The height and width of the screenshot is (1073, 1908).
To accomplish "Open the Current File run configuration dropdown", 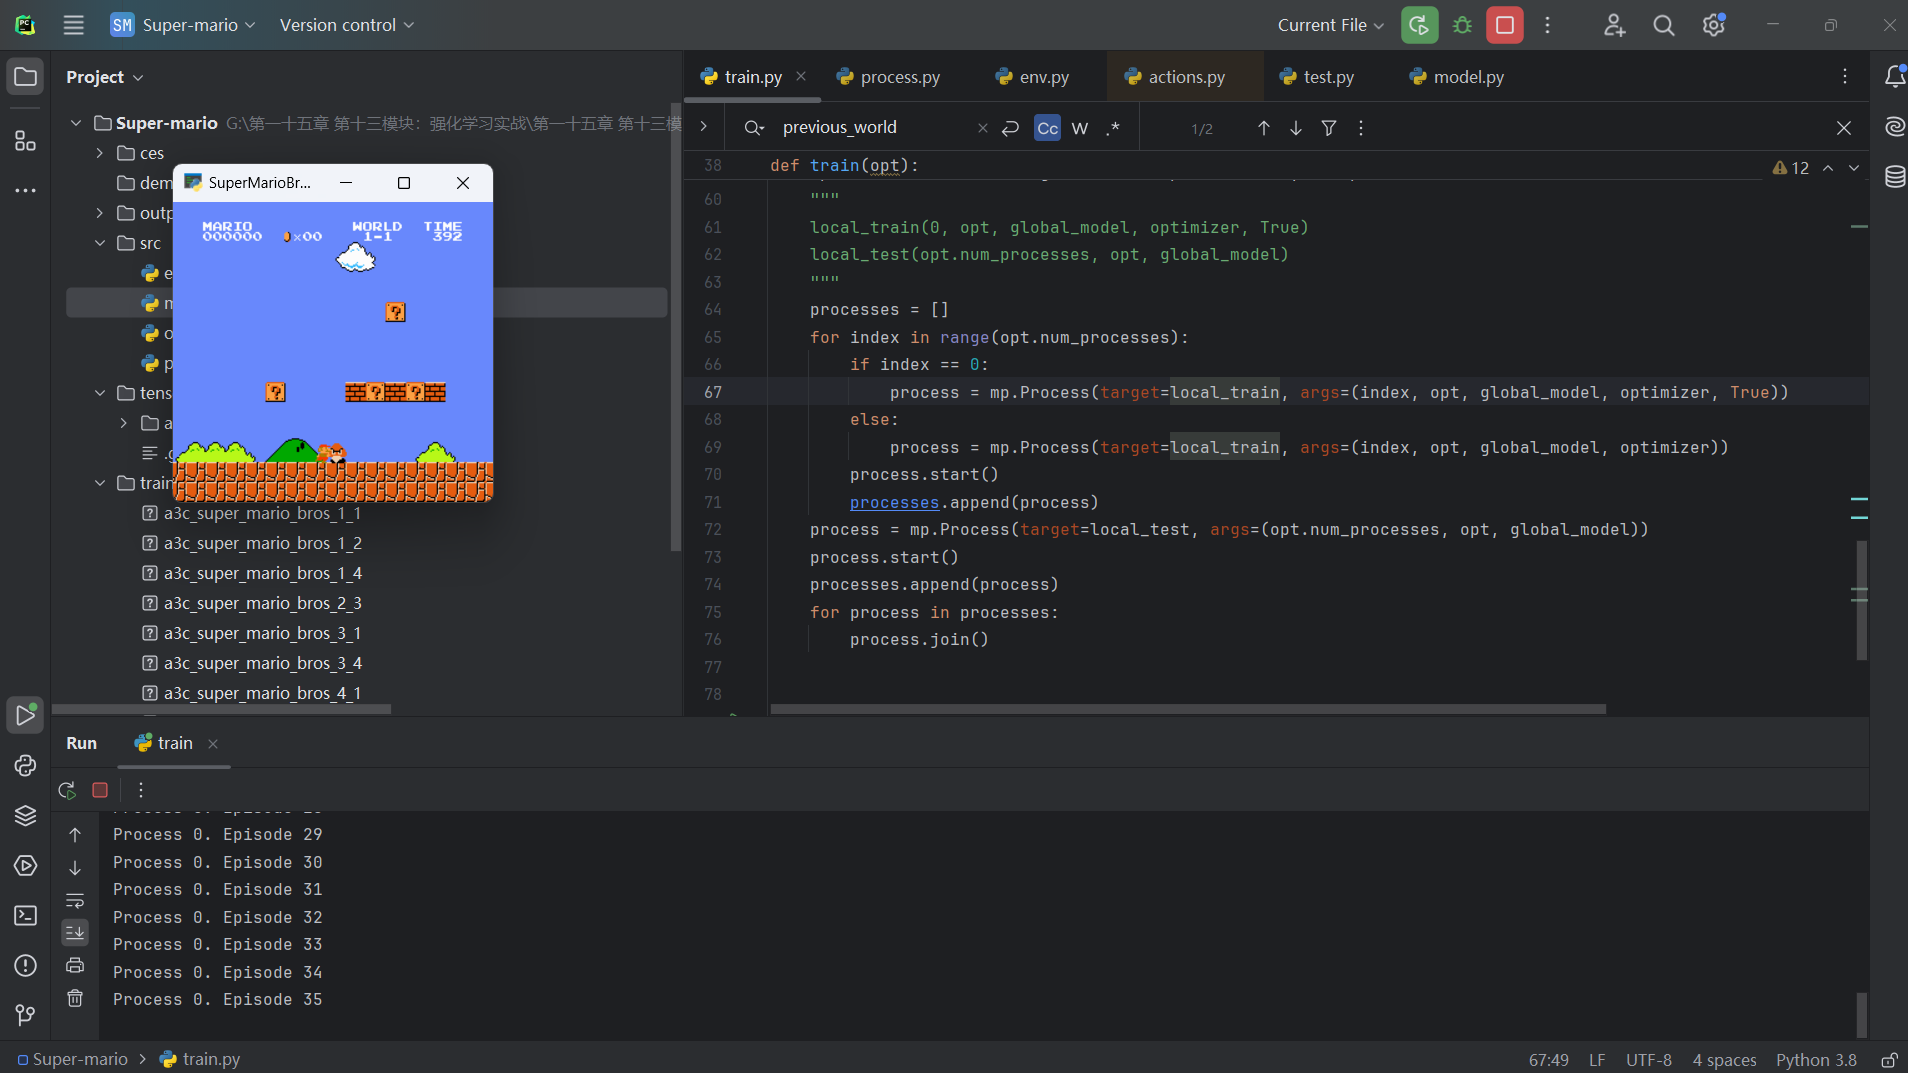I will [x=1330, y=25].
